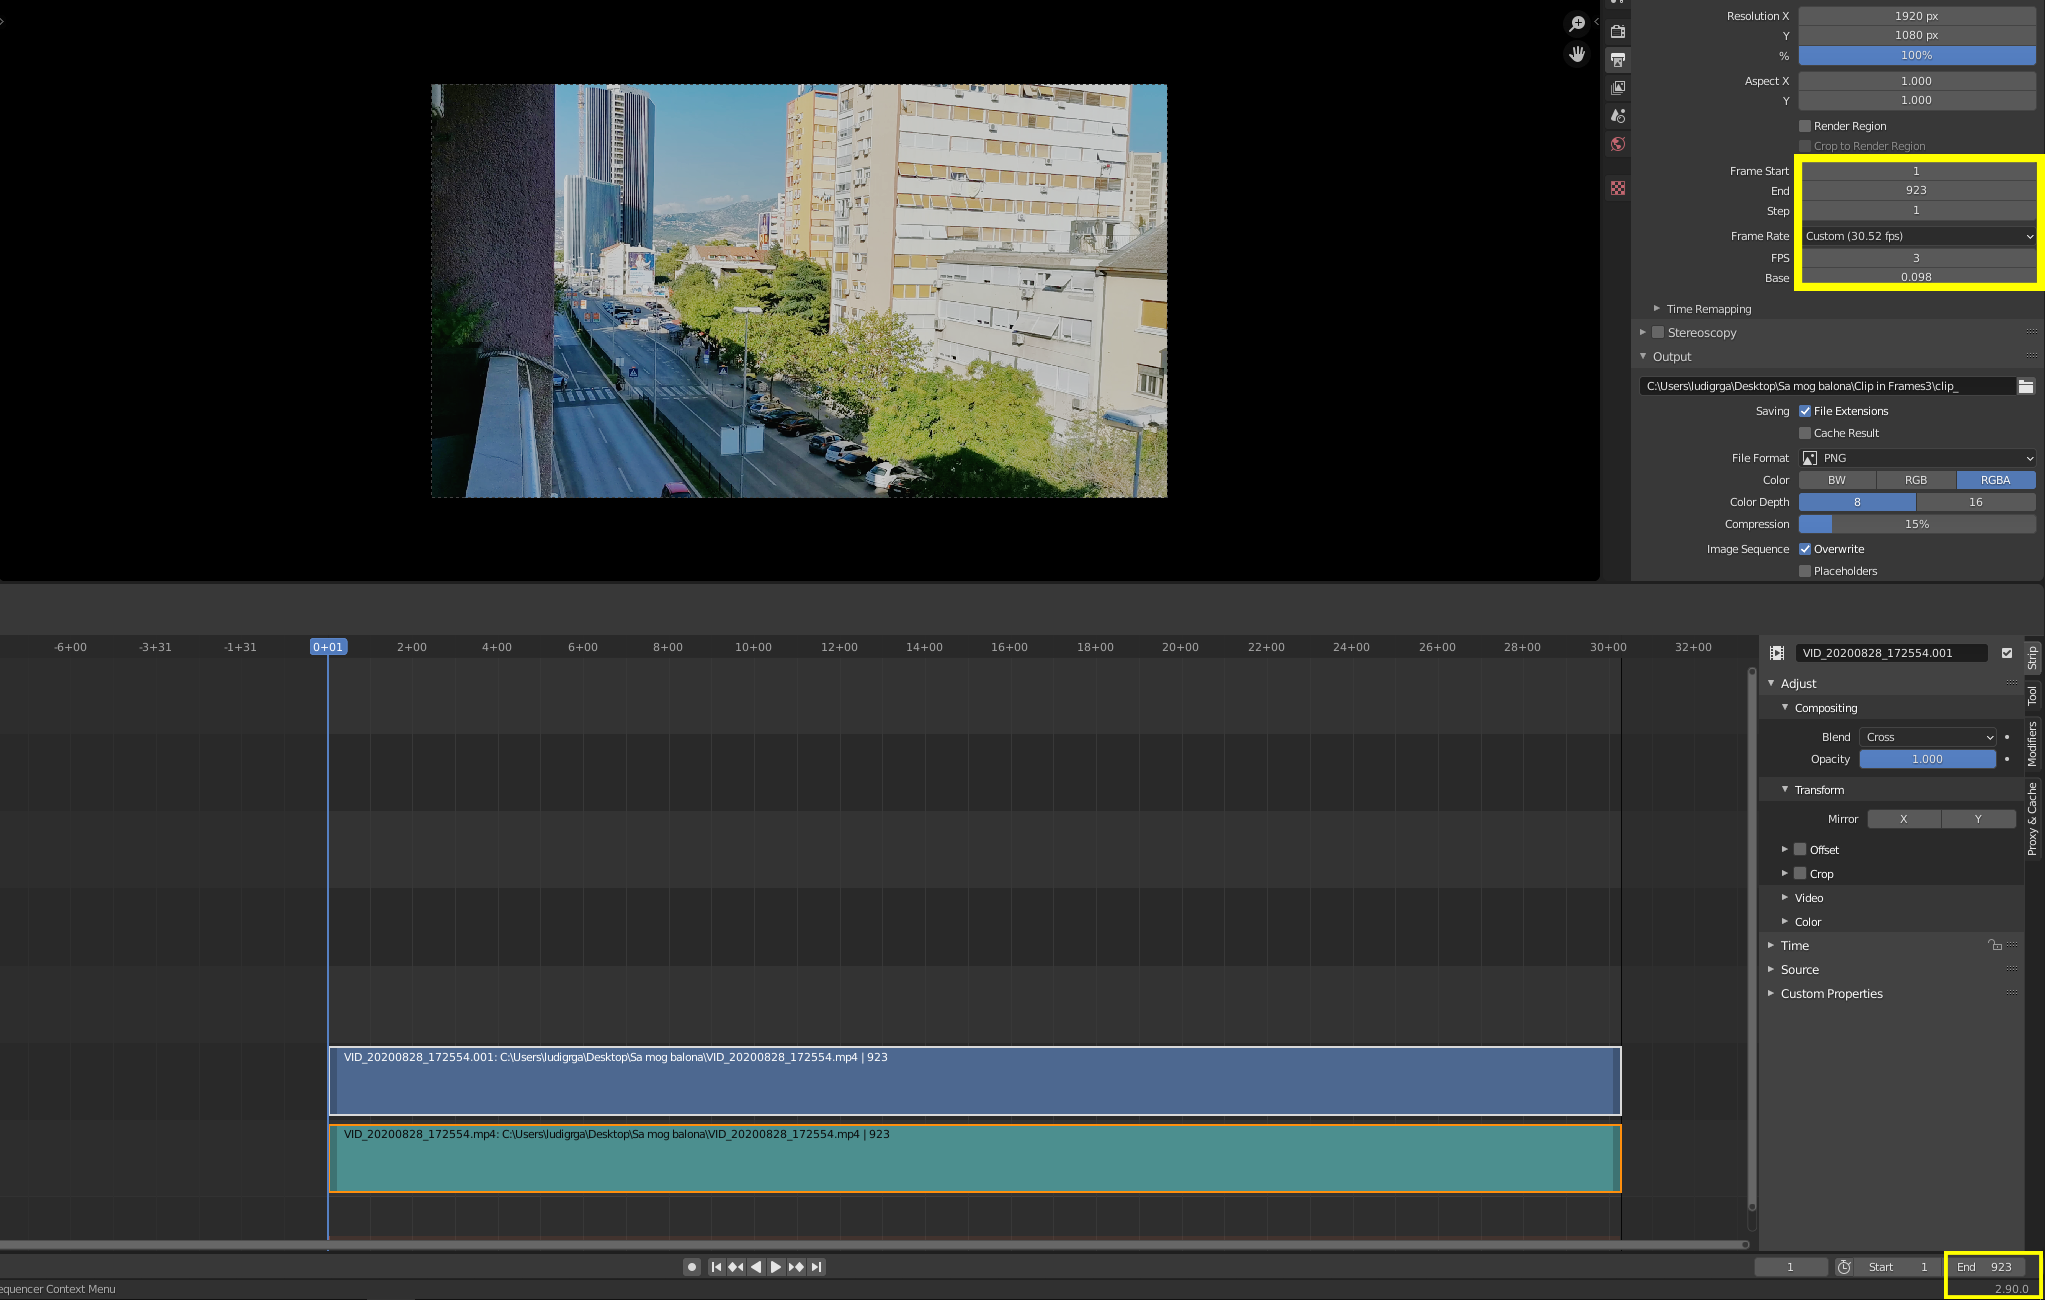Select BW color mode
This screenshot has height=1300, width=2045.
point(1837,480)
